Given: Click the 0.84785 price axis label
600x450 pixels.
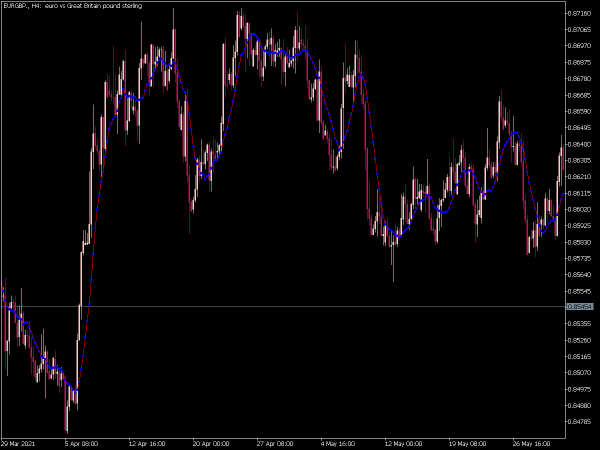Looking at the screenshot, I should 579,422.
